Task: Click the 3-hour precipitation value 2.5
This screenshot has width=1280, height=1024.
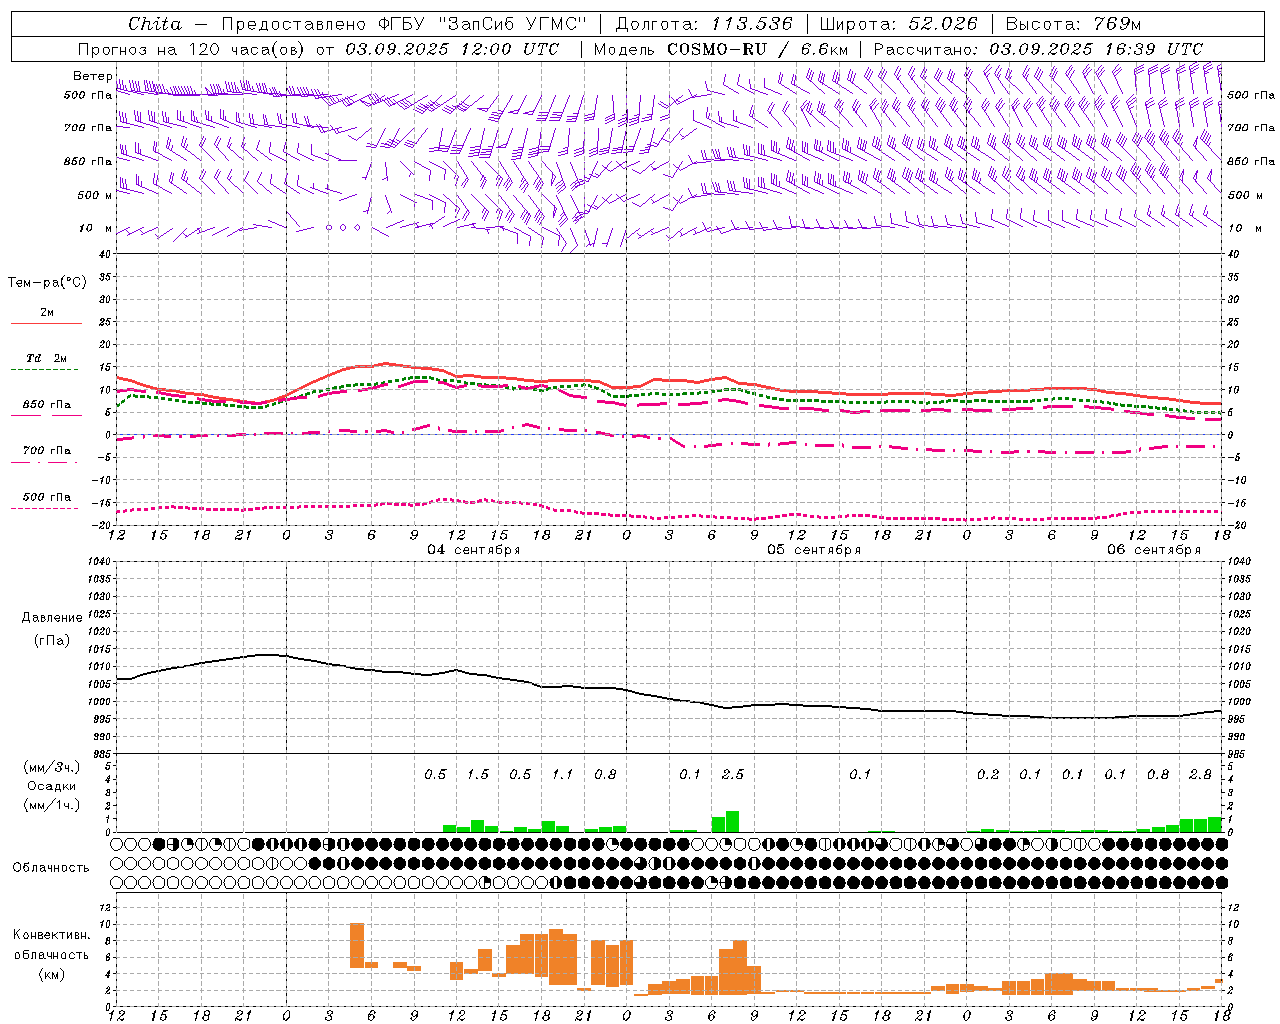Action: [x=733, y=775]
